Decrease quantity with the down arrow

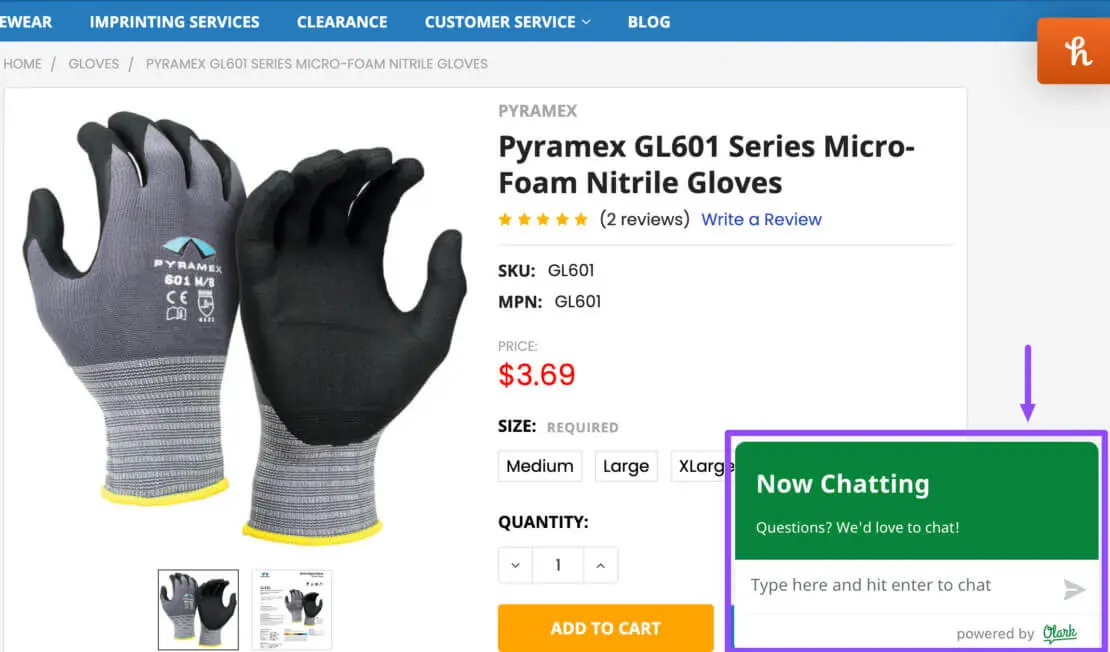(x=515, y=565)
